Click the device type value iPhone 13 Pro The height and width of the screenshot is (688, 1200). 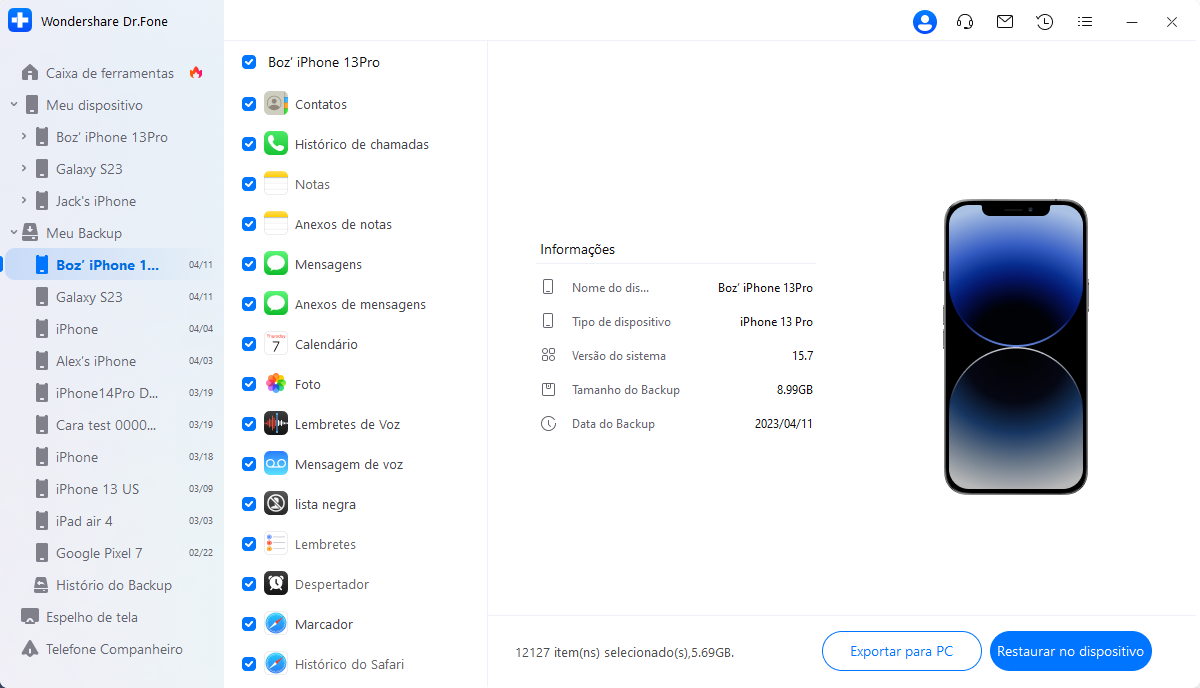point(776,322)
